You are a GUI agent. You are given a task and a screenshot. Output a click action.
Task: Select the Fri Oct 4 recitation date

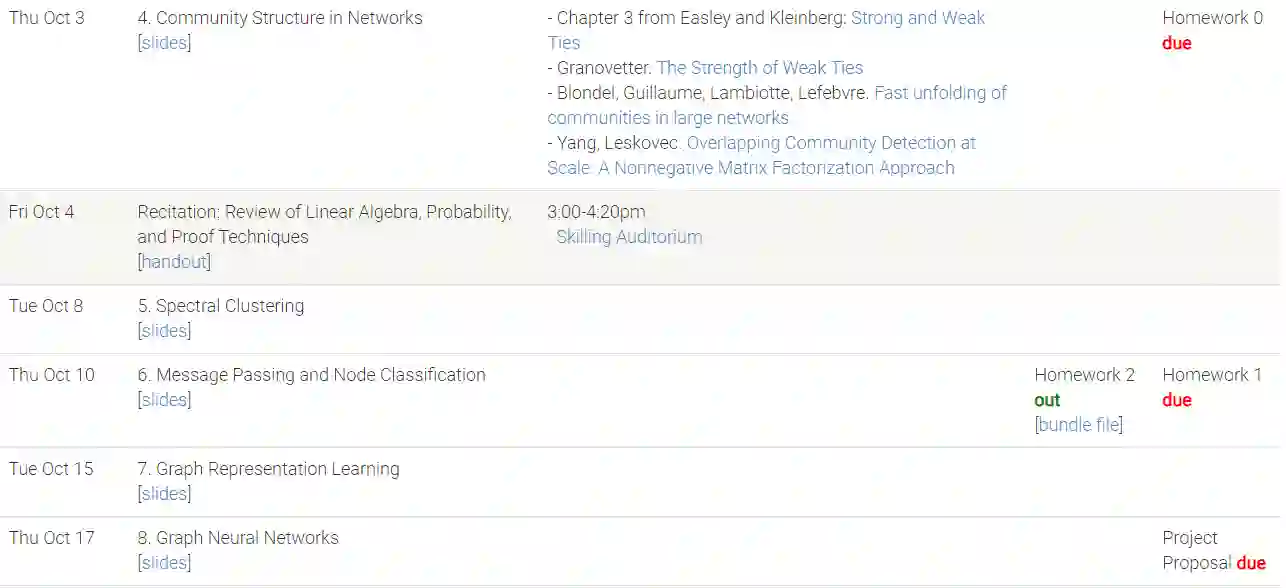pyautogui.click(x=42, y=212)
